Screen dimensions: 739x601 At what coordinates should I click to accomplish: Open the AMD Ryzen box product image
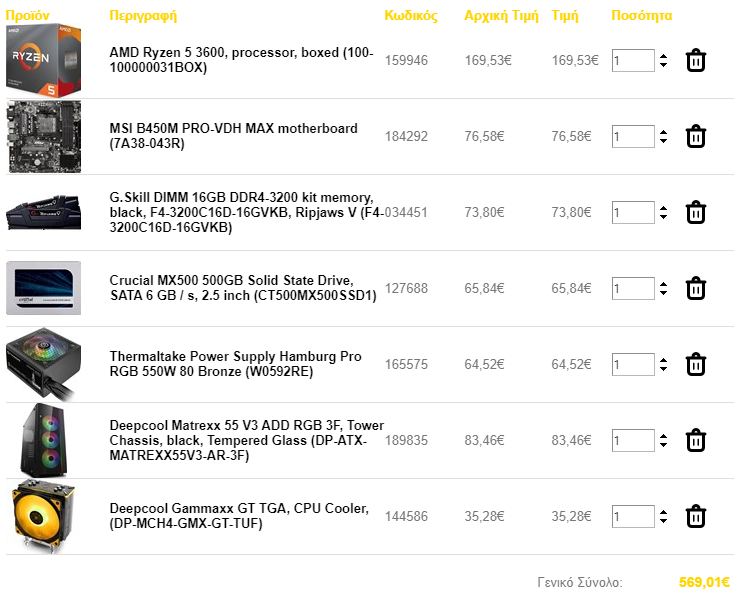pos(43,60)
